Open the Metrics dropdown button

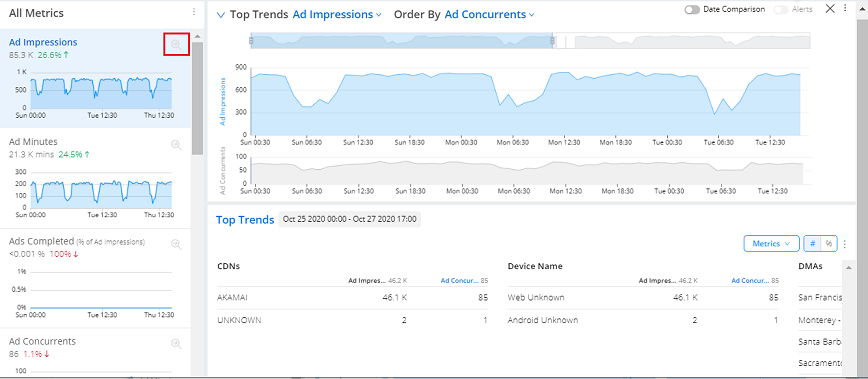click(772, 243)
